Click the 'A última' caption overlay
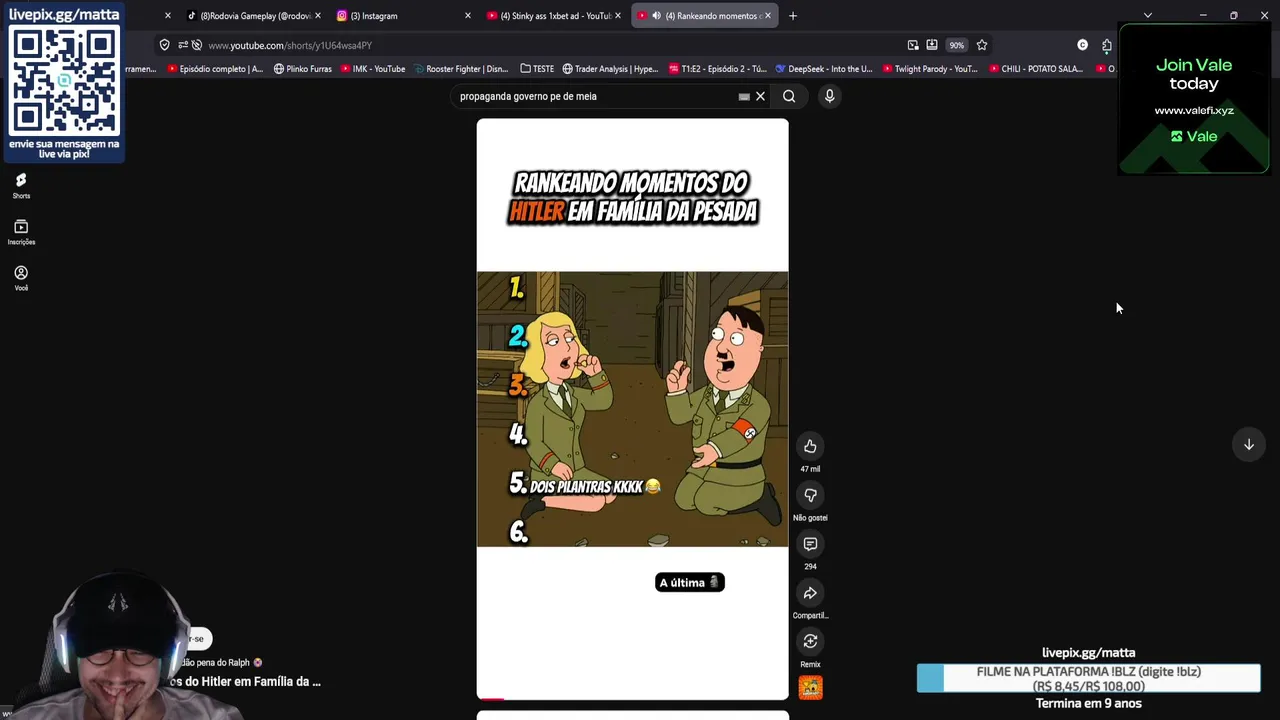 (690, 582)
